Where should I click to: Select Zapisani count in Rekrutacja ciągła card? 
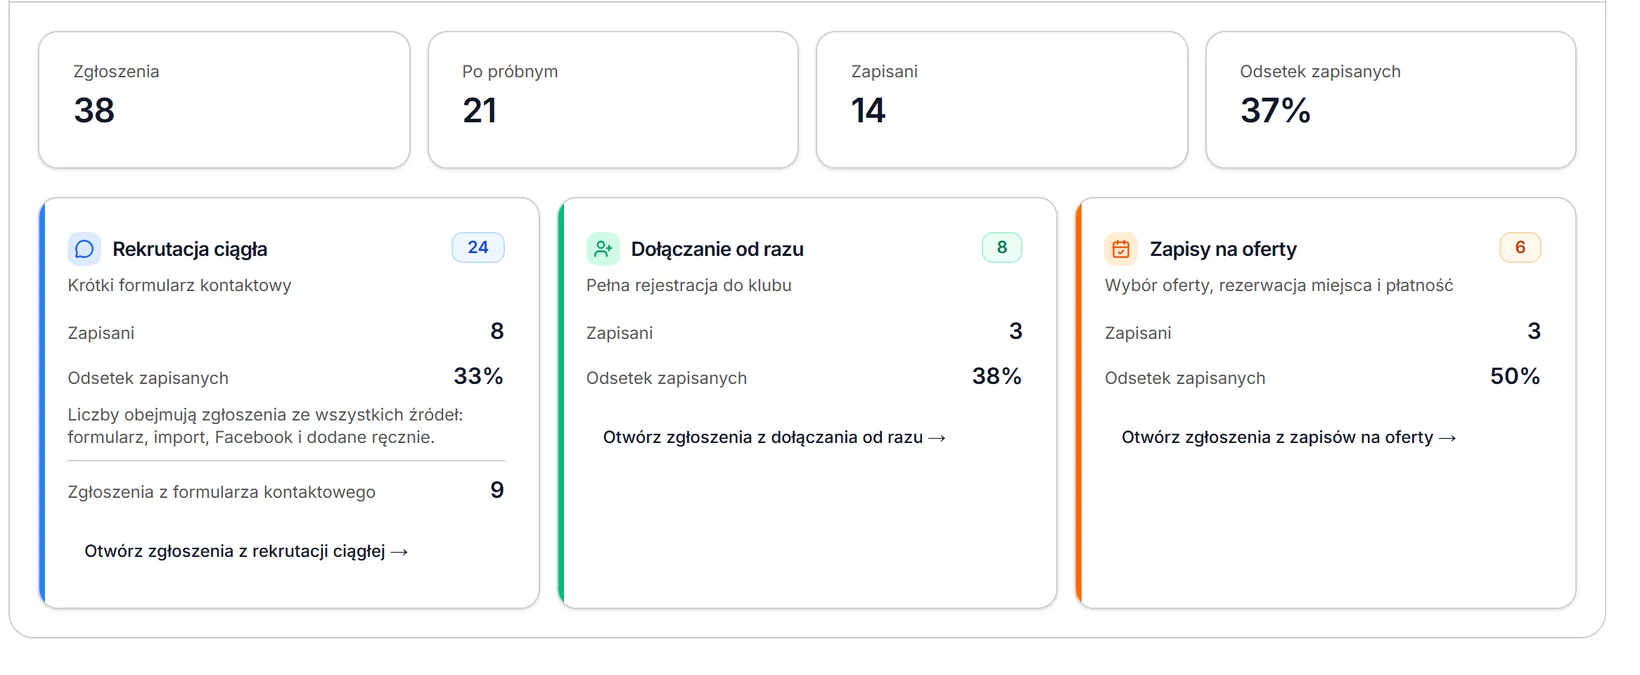tap(497, 331)
